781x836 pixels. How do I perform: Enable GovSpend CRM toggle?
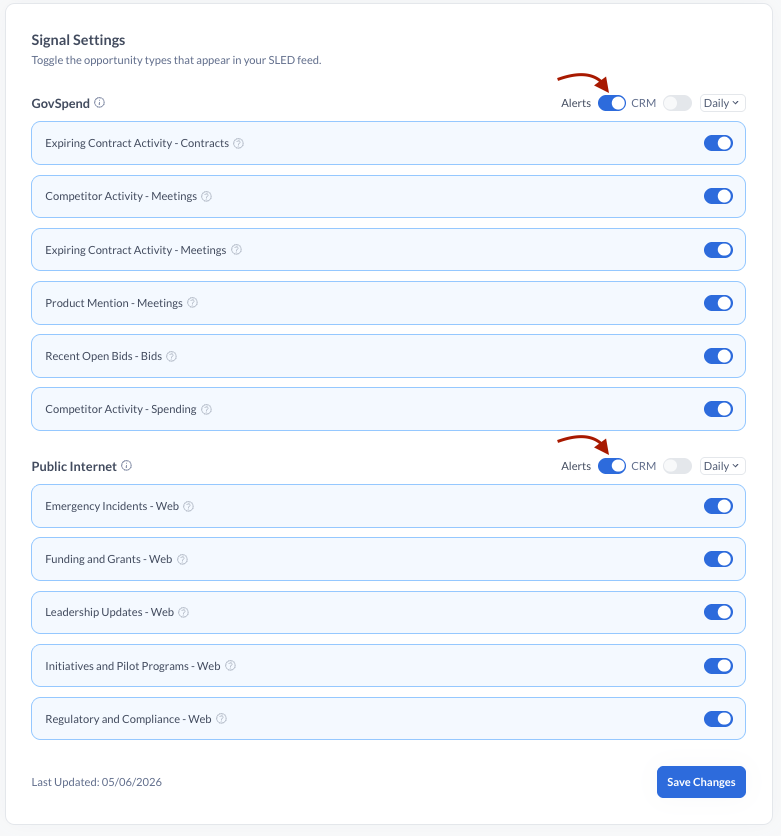pos(677,103)
